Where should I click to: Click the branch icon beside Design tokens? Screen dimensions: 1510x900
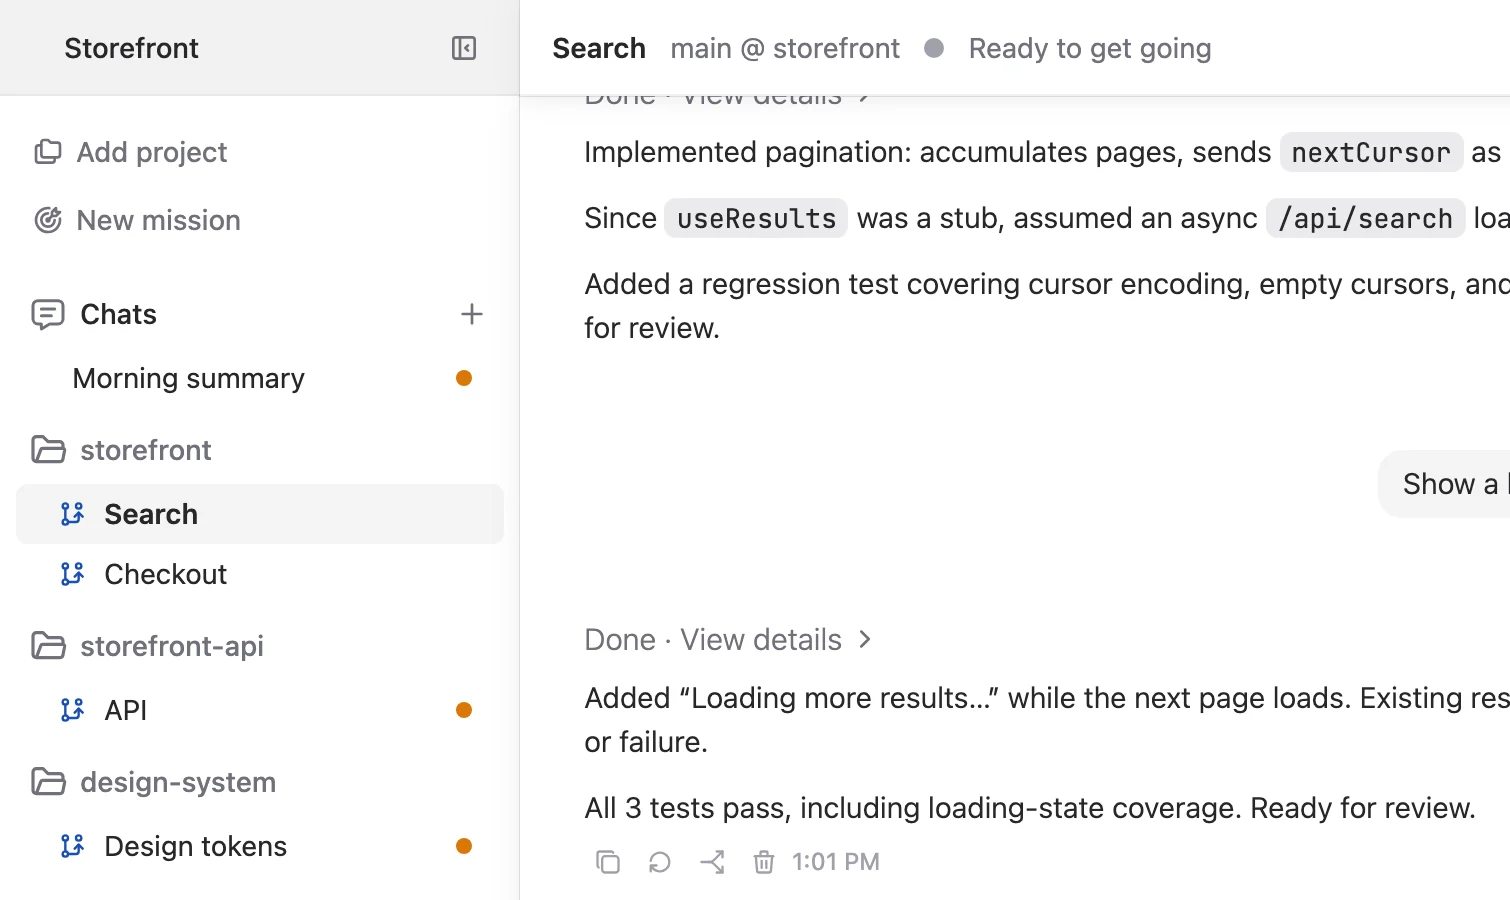coord(72,846)
